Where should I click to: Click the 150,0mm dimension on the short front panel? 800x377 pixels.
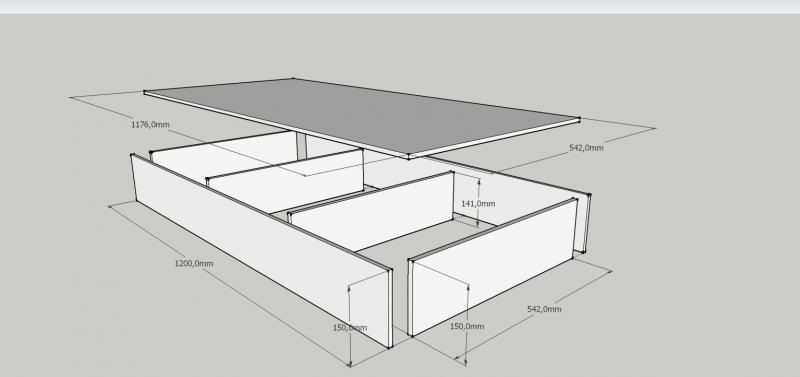tap(467, 326)
